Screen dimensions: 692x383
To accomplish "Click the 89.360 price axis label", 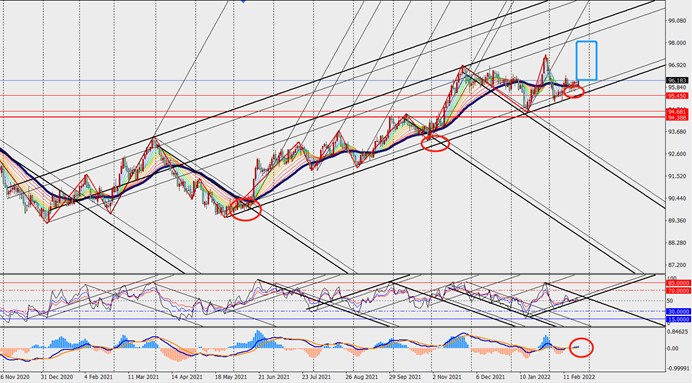I will click(x=676, y=221).
